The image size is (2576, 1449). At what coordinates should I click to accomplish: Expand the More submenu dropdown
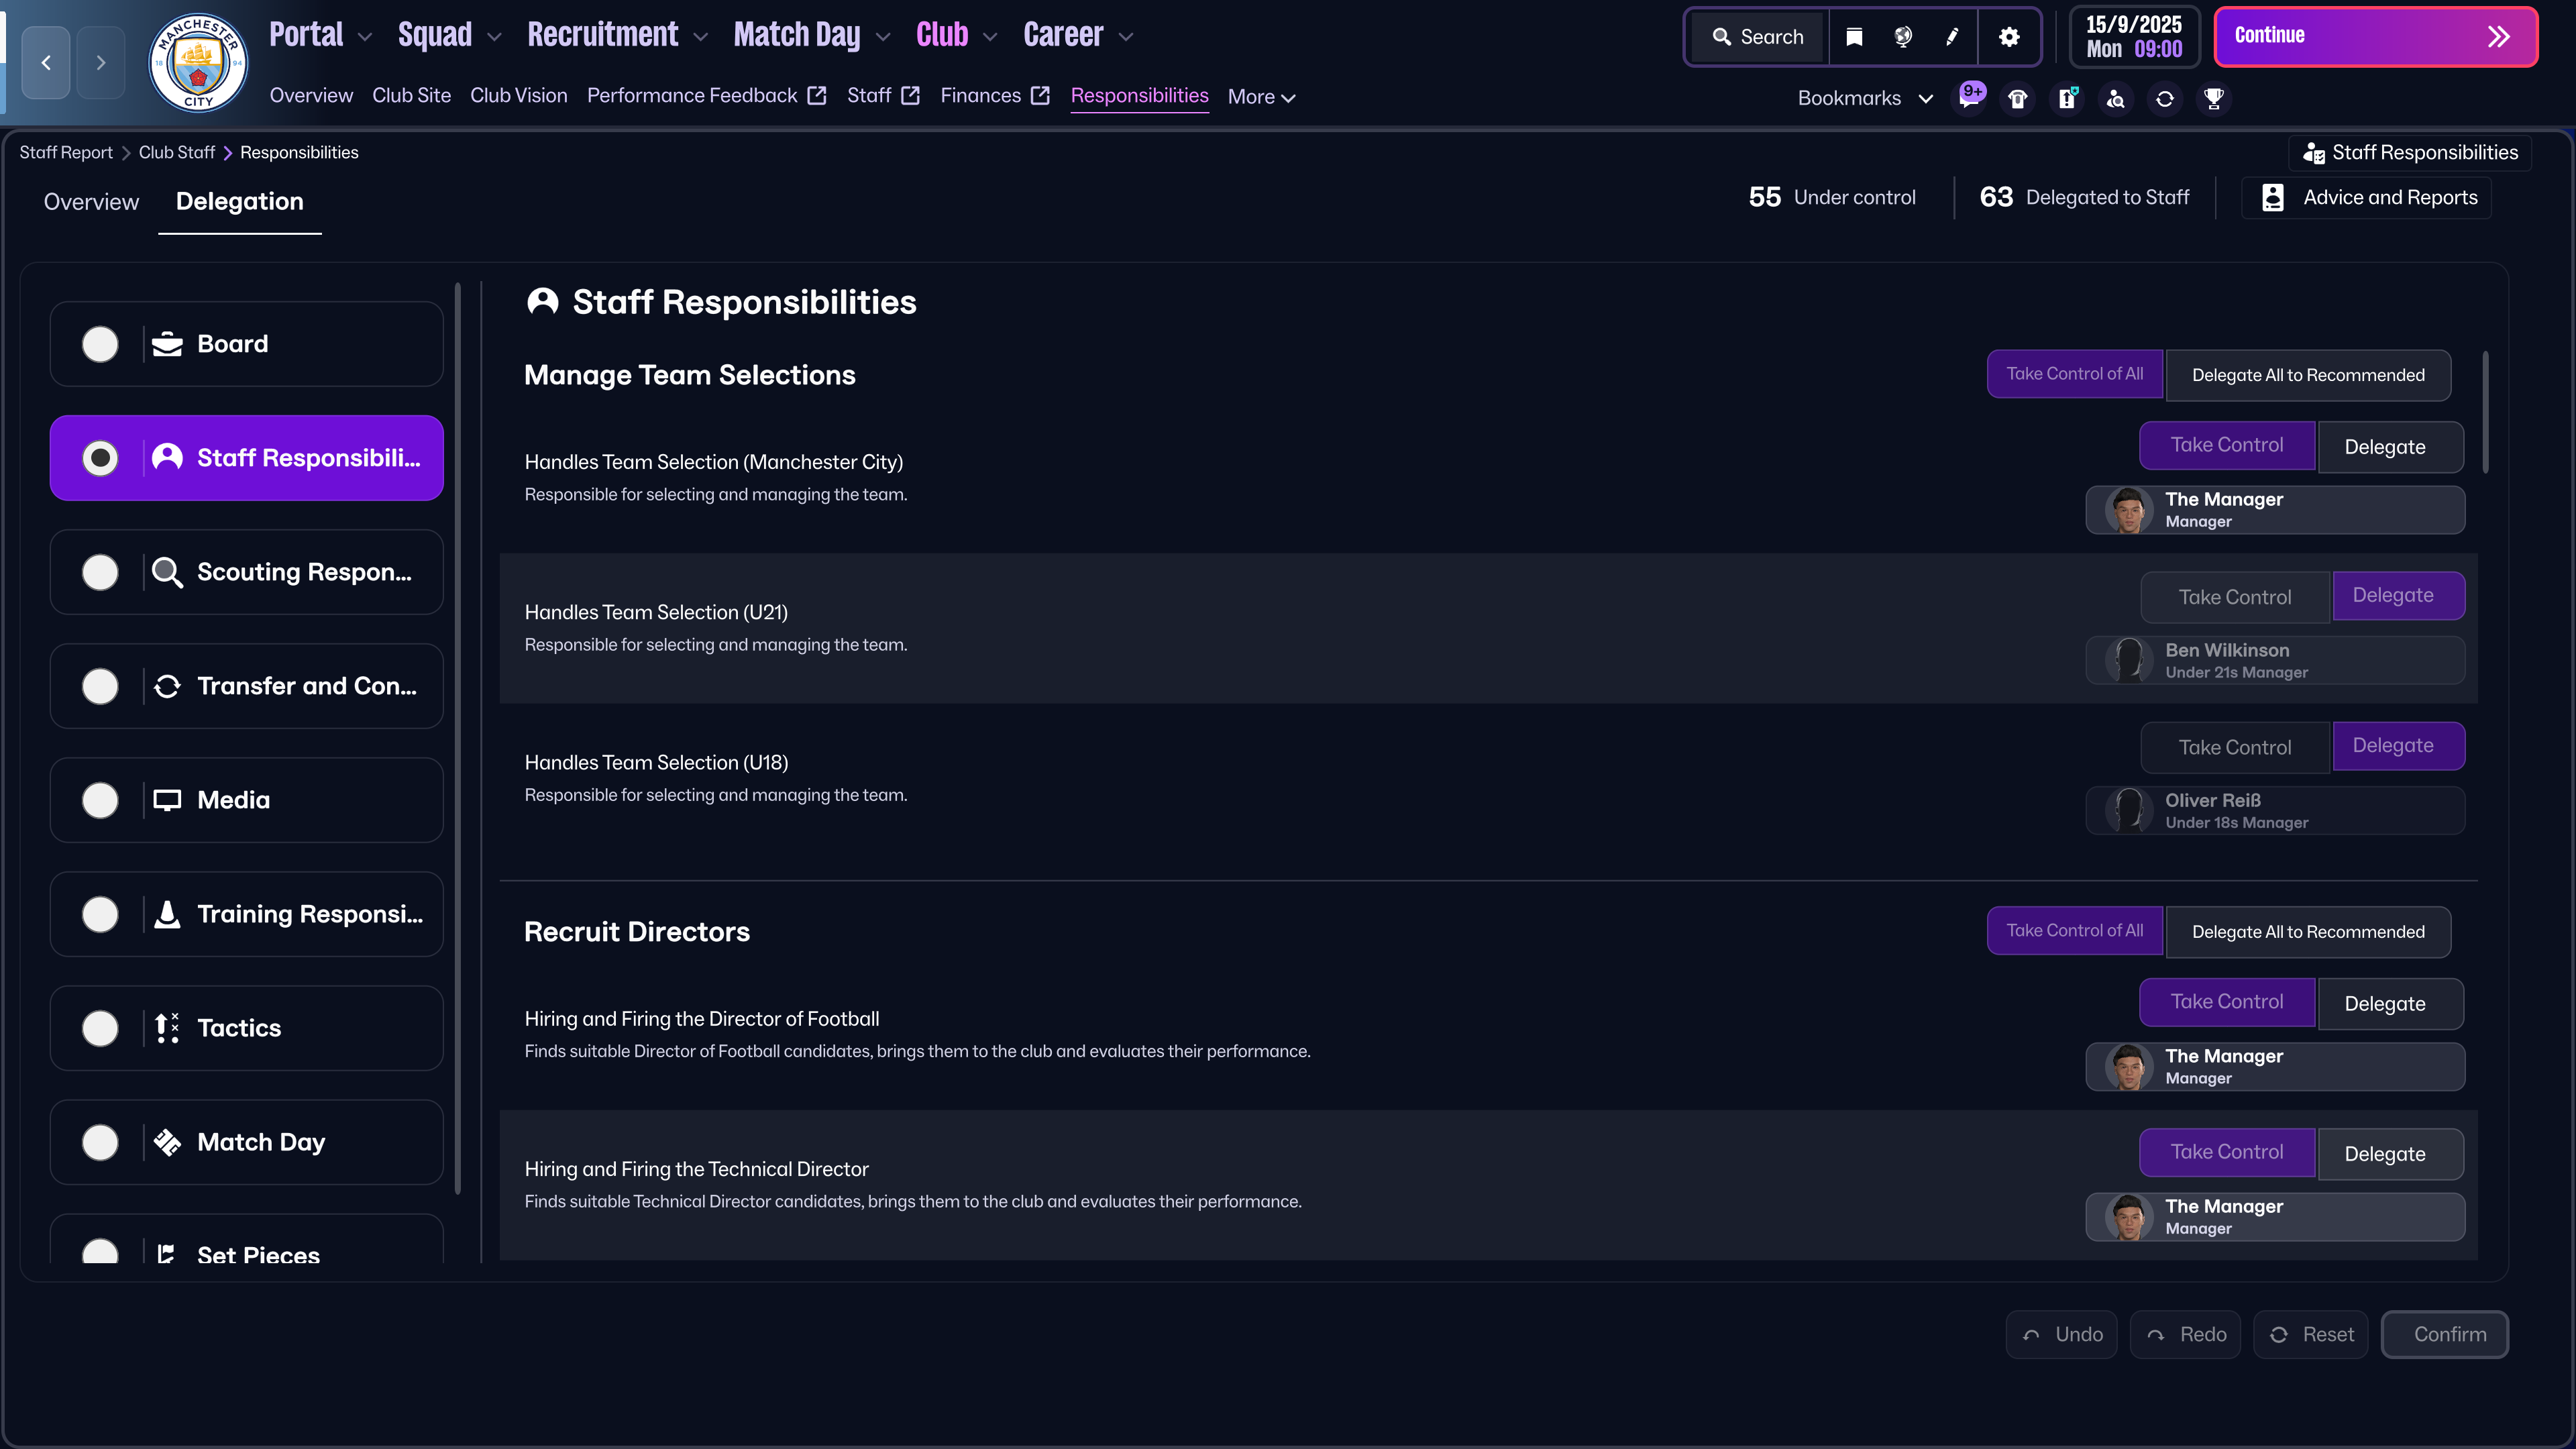pos(1261,97)
